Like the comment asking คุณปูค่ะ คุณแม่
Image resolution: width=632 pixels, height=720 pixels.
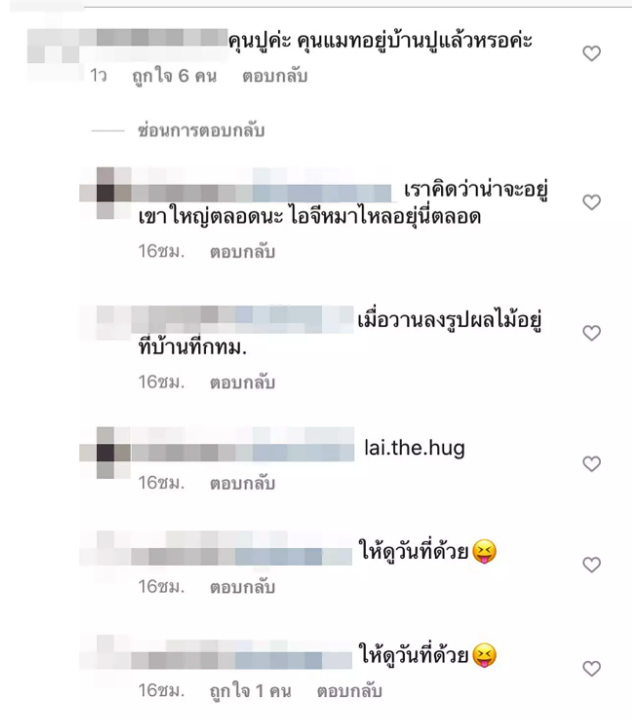tap(592, 53)
